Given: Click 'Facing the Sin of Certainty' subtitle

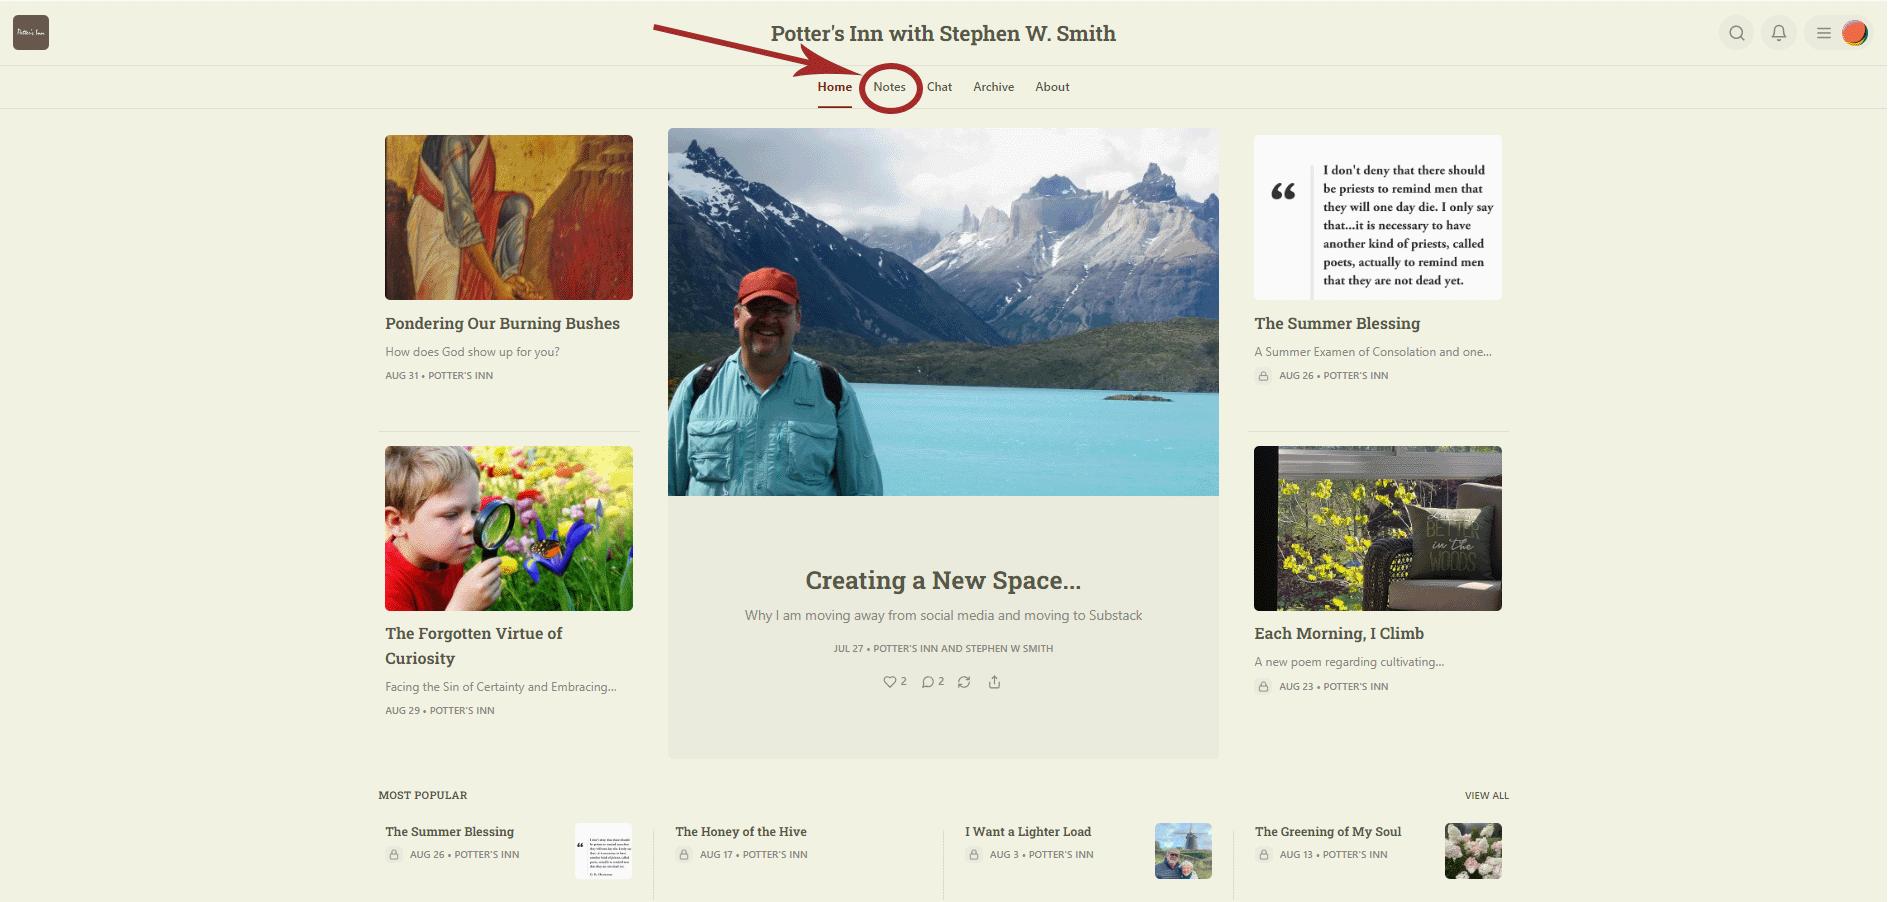Looking at the screenshot, I should click(x=501, y=687).
